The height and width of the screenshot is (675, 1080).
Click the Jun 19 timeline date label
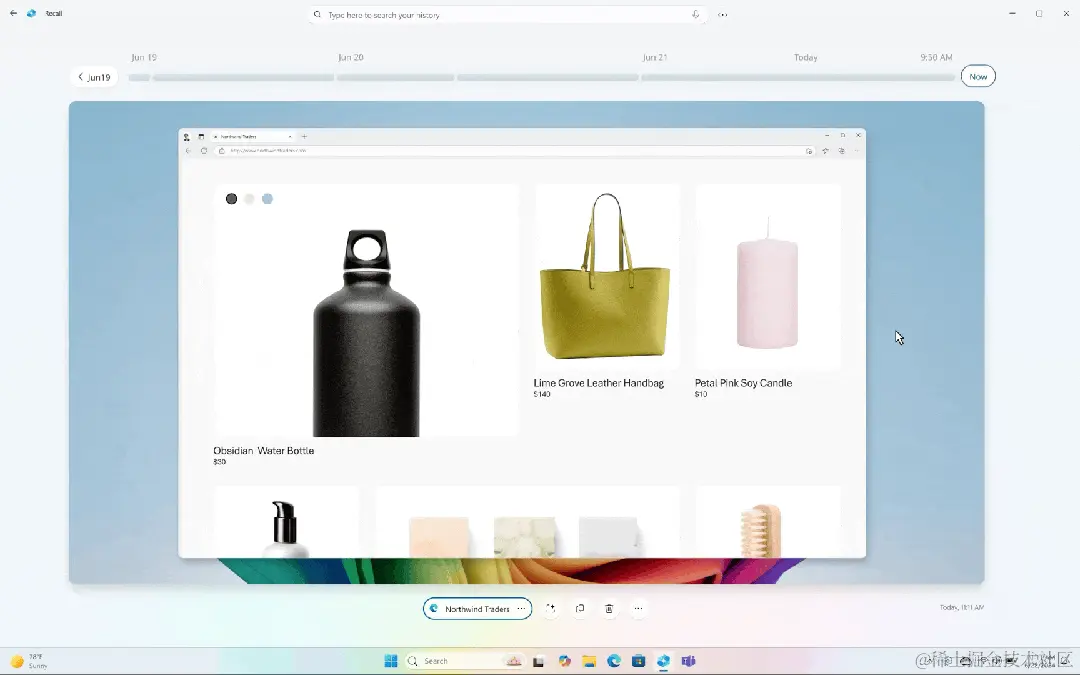tap(144, 57)
